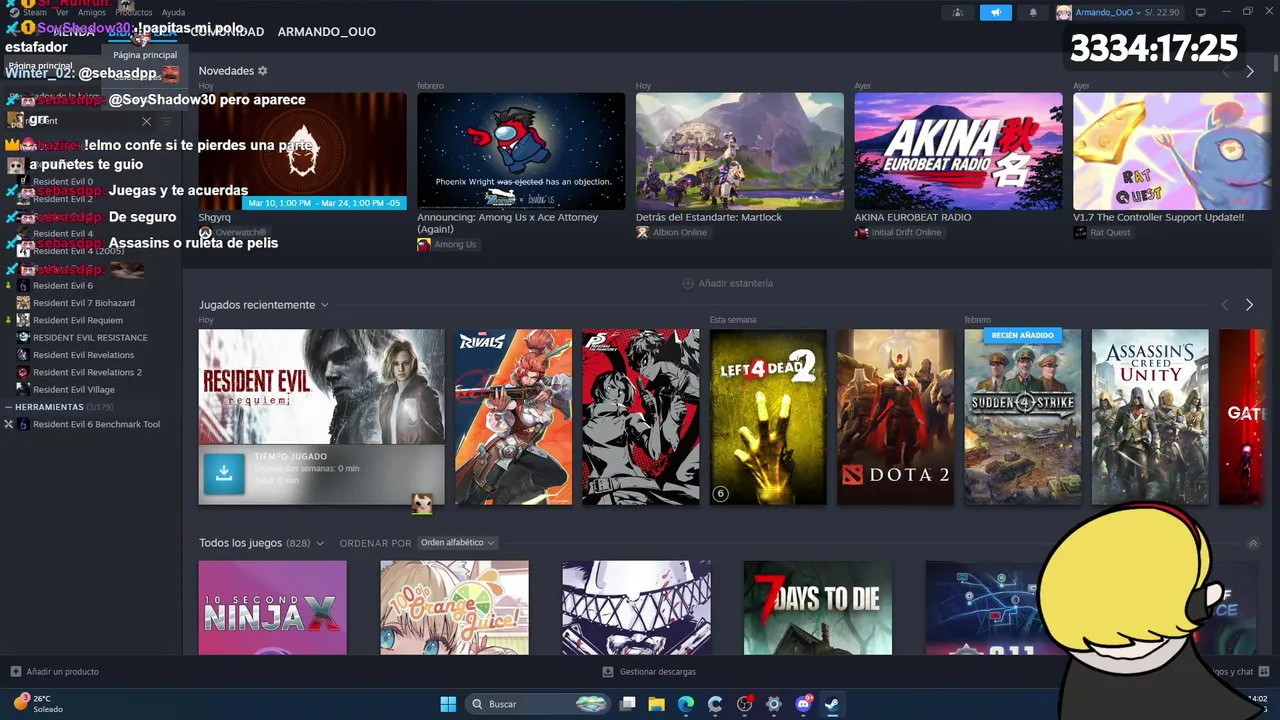Open the friends activity icon in the top bar
Image resolution: width=1280 pixels, height=720 pixels.
click(958, 12)
